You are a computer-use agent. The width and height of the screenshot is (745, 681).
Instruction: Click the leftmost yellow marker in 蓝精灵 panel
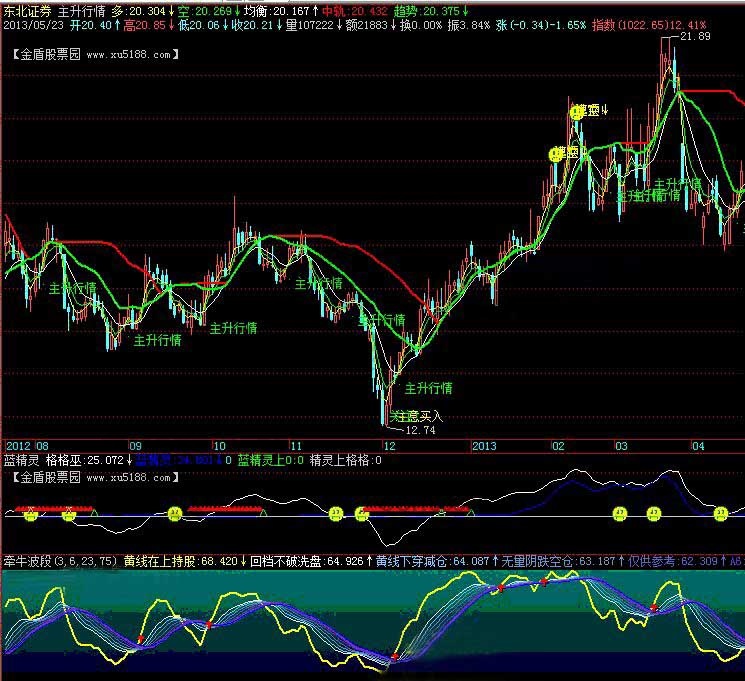coord(31,513)
